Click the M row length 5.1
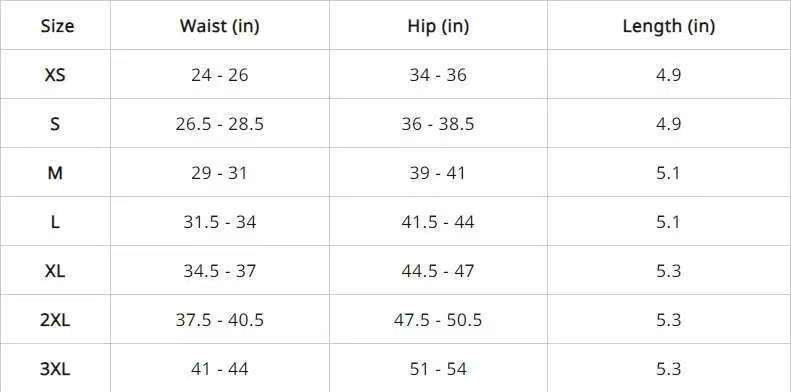 coord(668,173)
